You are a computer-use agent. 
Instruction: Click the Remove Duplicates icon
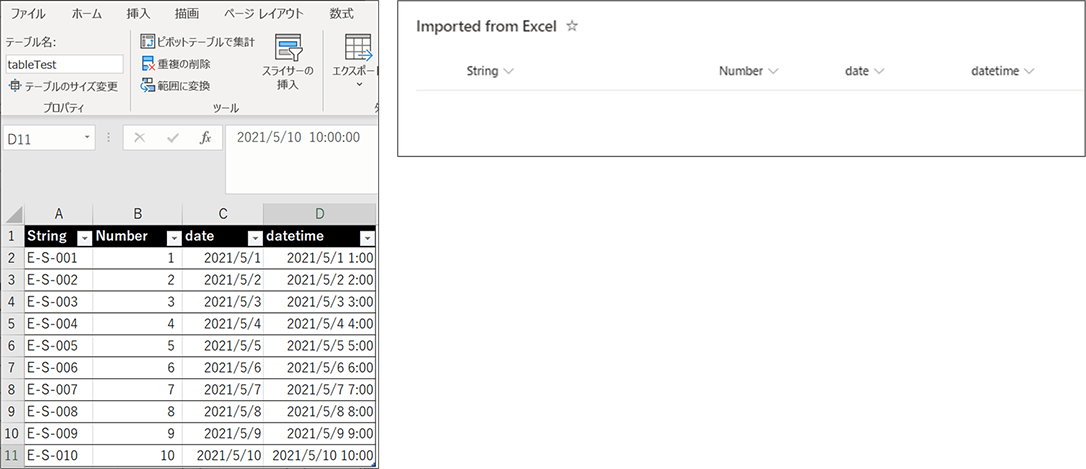[x=148, y=64]
